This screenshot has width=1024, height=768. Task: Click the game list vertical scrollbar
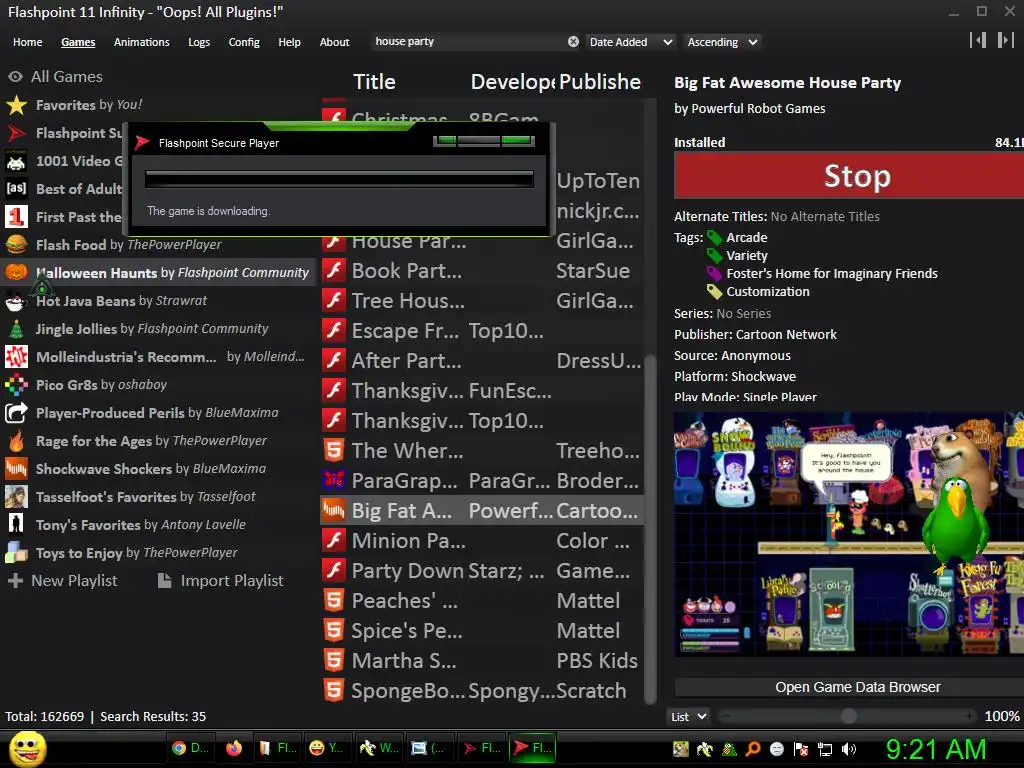[650, 529]
